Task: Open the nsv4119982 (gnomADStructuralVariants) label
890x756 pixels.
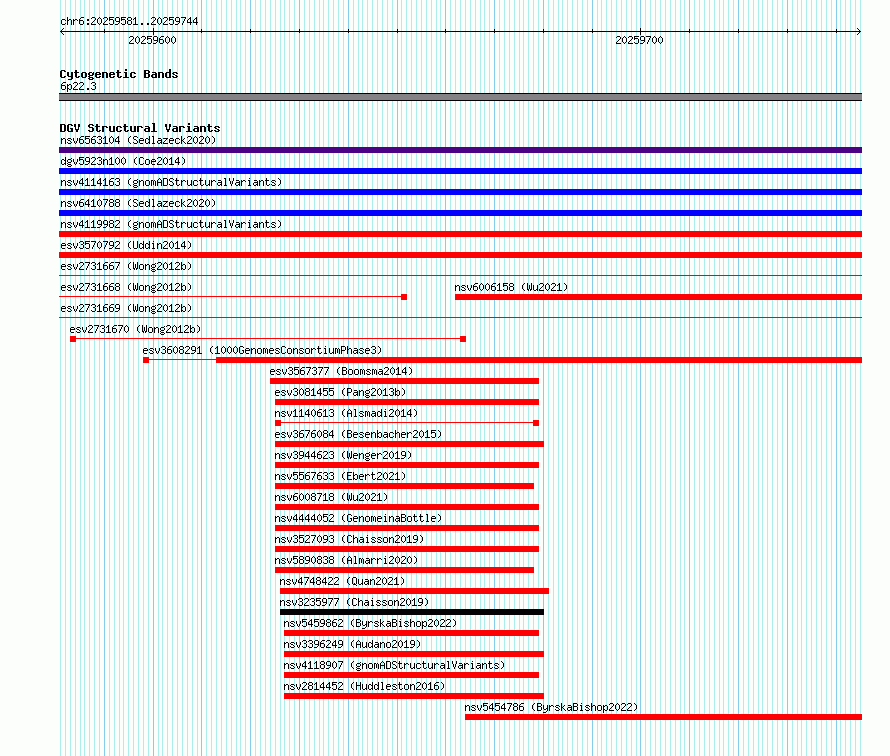Action: pos(171,224)
